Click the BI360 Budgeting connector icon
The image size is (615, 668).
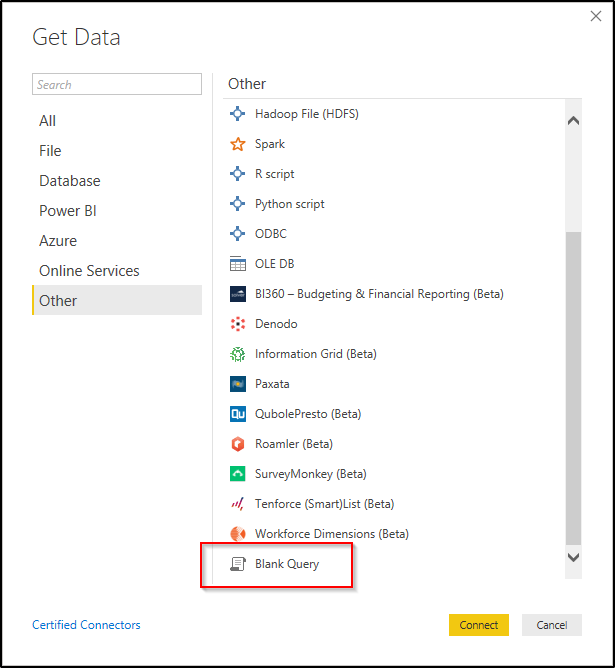point(238,294)
